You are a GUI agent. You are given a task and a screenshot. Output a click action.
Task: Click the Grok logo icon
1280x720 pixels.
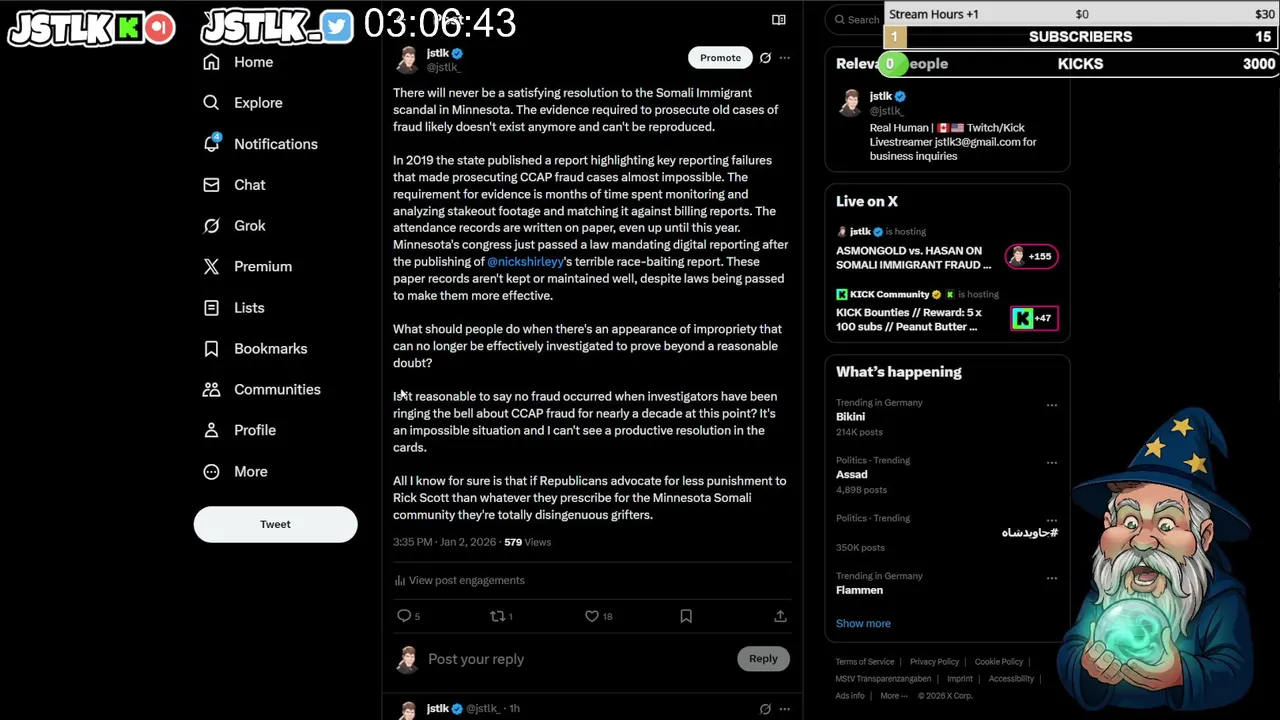[211, 226]
